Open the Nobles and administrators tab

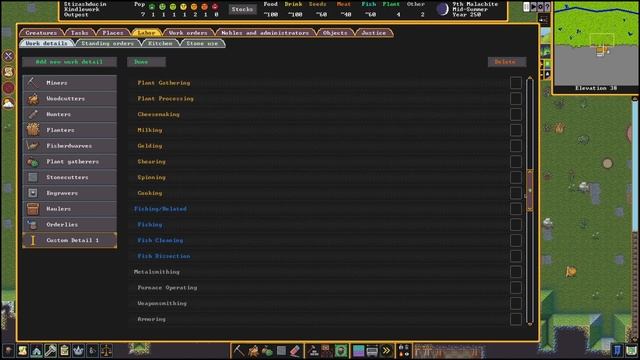pos(265,33)
